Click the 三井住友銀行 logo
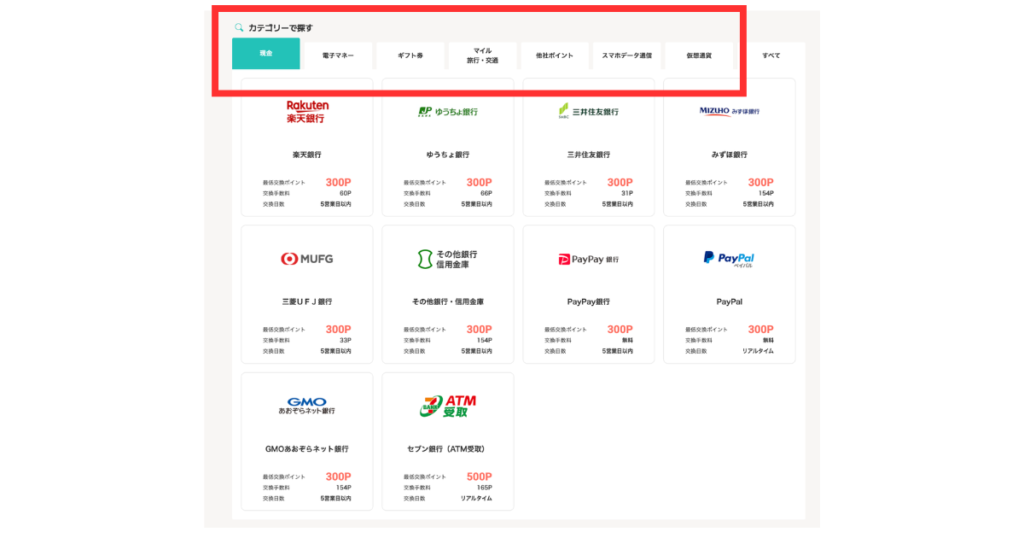The width and height of the screenshot is (1024, 538). pyautogui.click(x=588, y=112)
